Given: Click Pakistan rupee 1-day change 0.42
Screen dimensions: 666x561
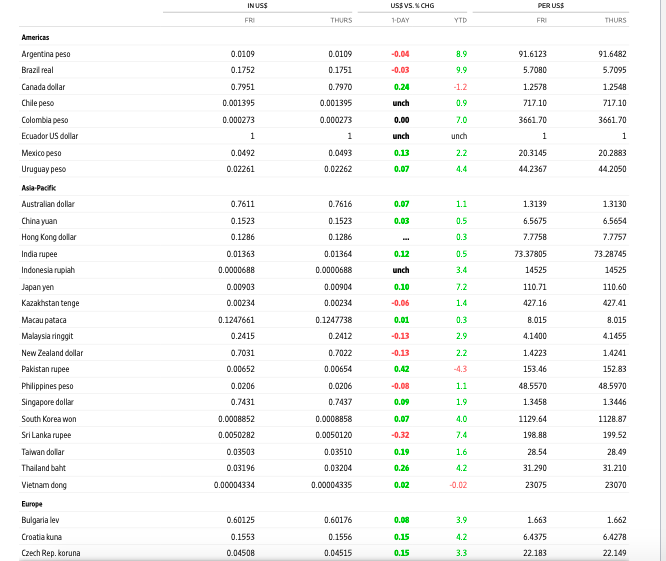Looking at the screenshot, I should 402,369.
